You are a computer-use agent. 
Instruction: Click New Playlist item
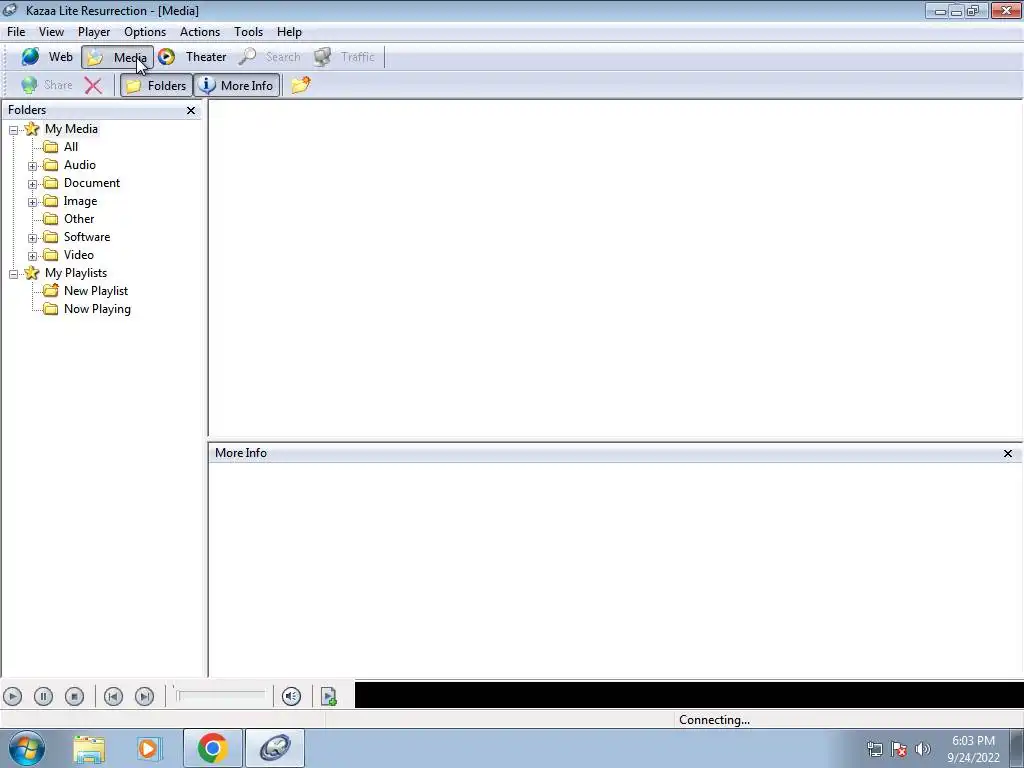pos(96,291)
